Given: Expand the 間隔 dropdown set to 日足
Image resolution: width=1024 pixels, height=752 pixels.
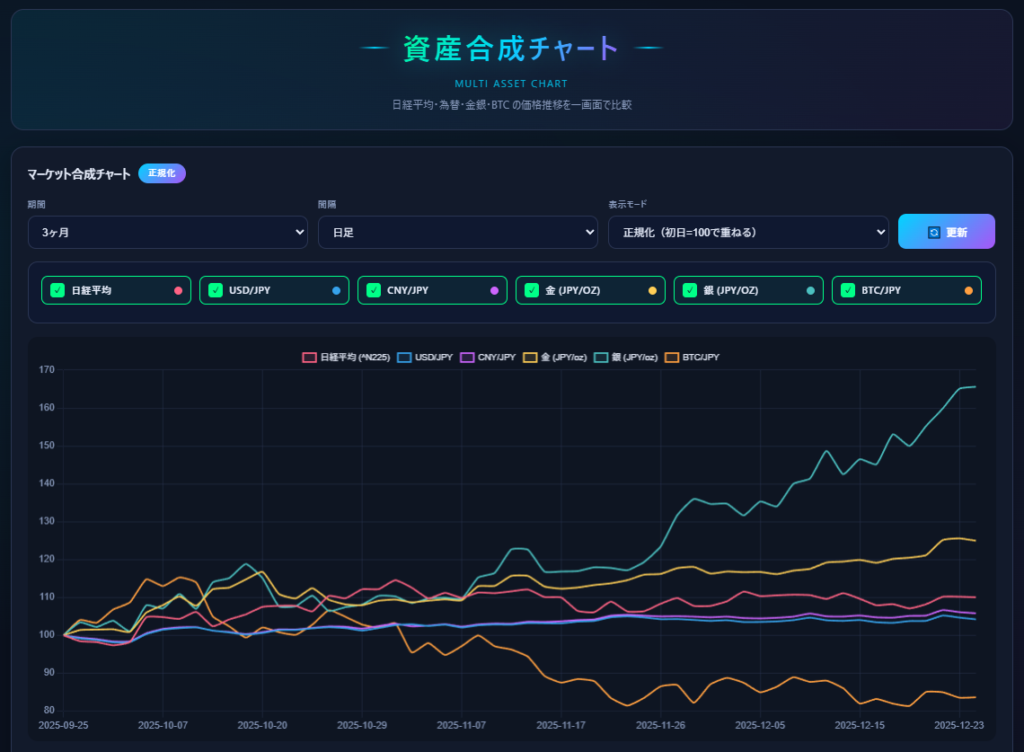Looking at the screenshot, I should (x=457, y=232).
